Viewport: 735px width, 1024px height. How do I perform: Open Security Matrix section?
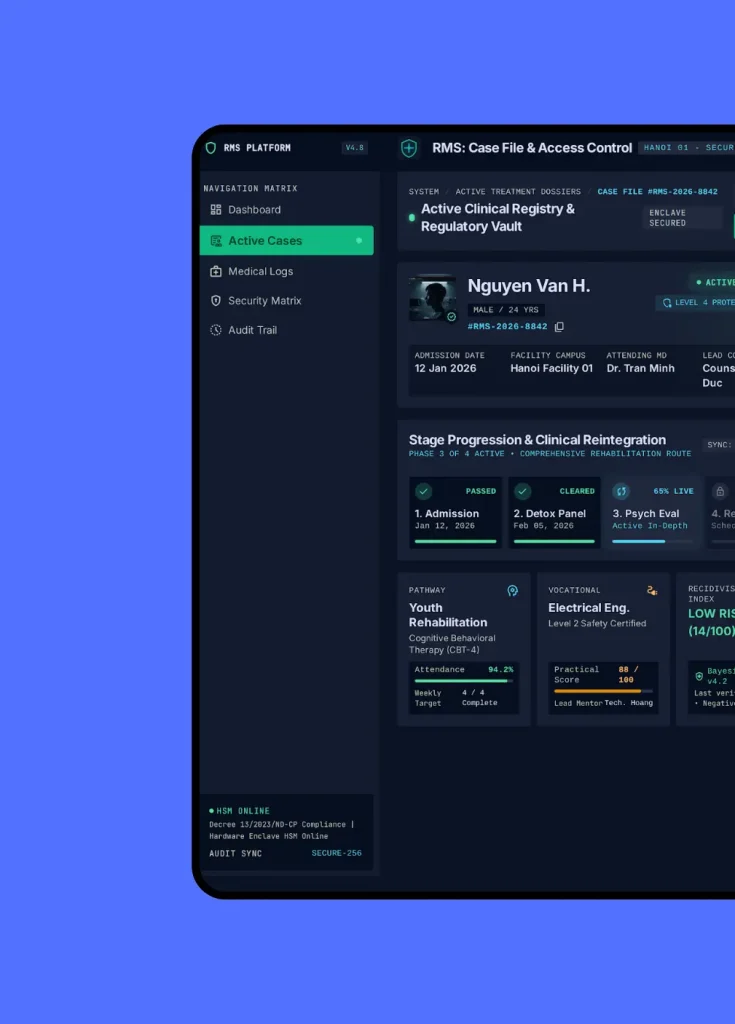point(287,300)
